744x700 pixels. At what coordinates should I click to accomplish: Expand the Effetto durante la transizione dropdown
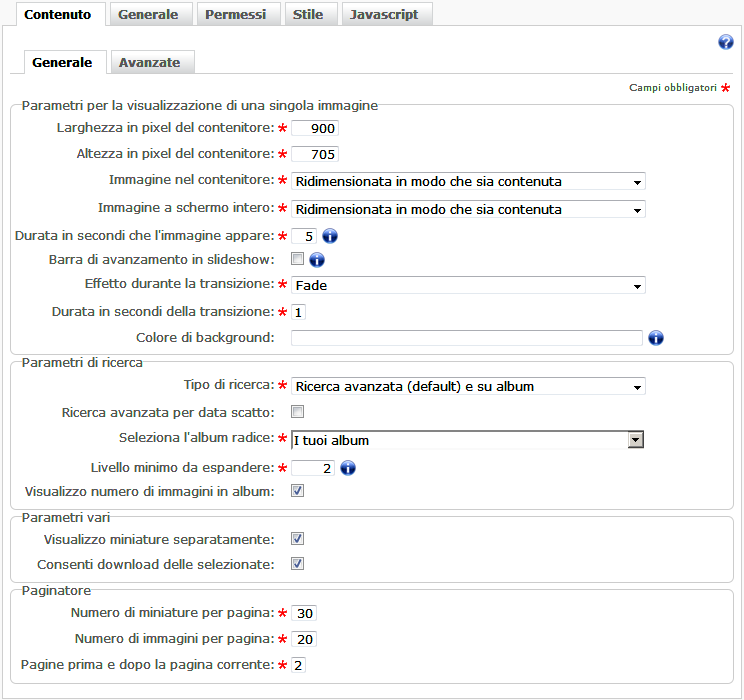pyautogui.click(x=467, y=285)
